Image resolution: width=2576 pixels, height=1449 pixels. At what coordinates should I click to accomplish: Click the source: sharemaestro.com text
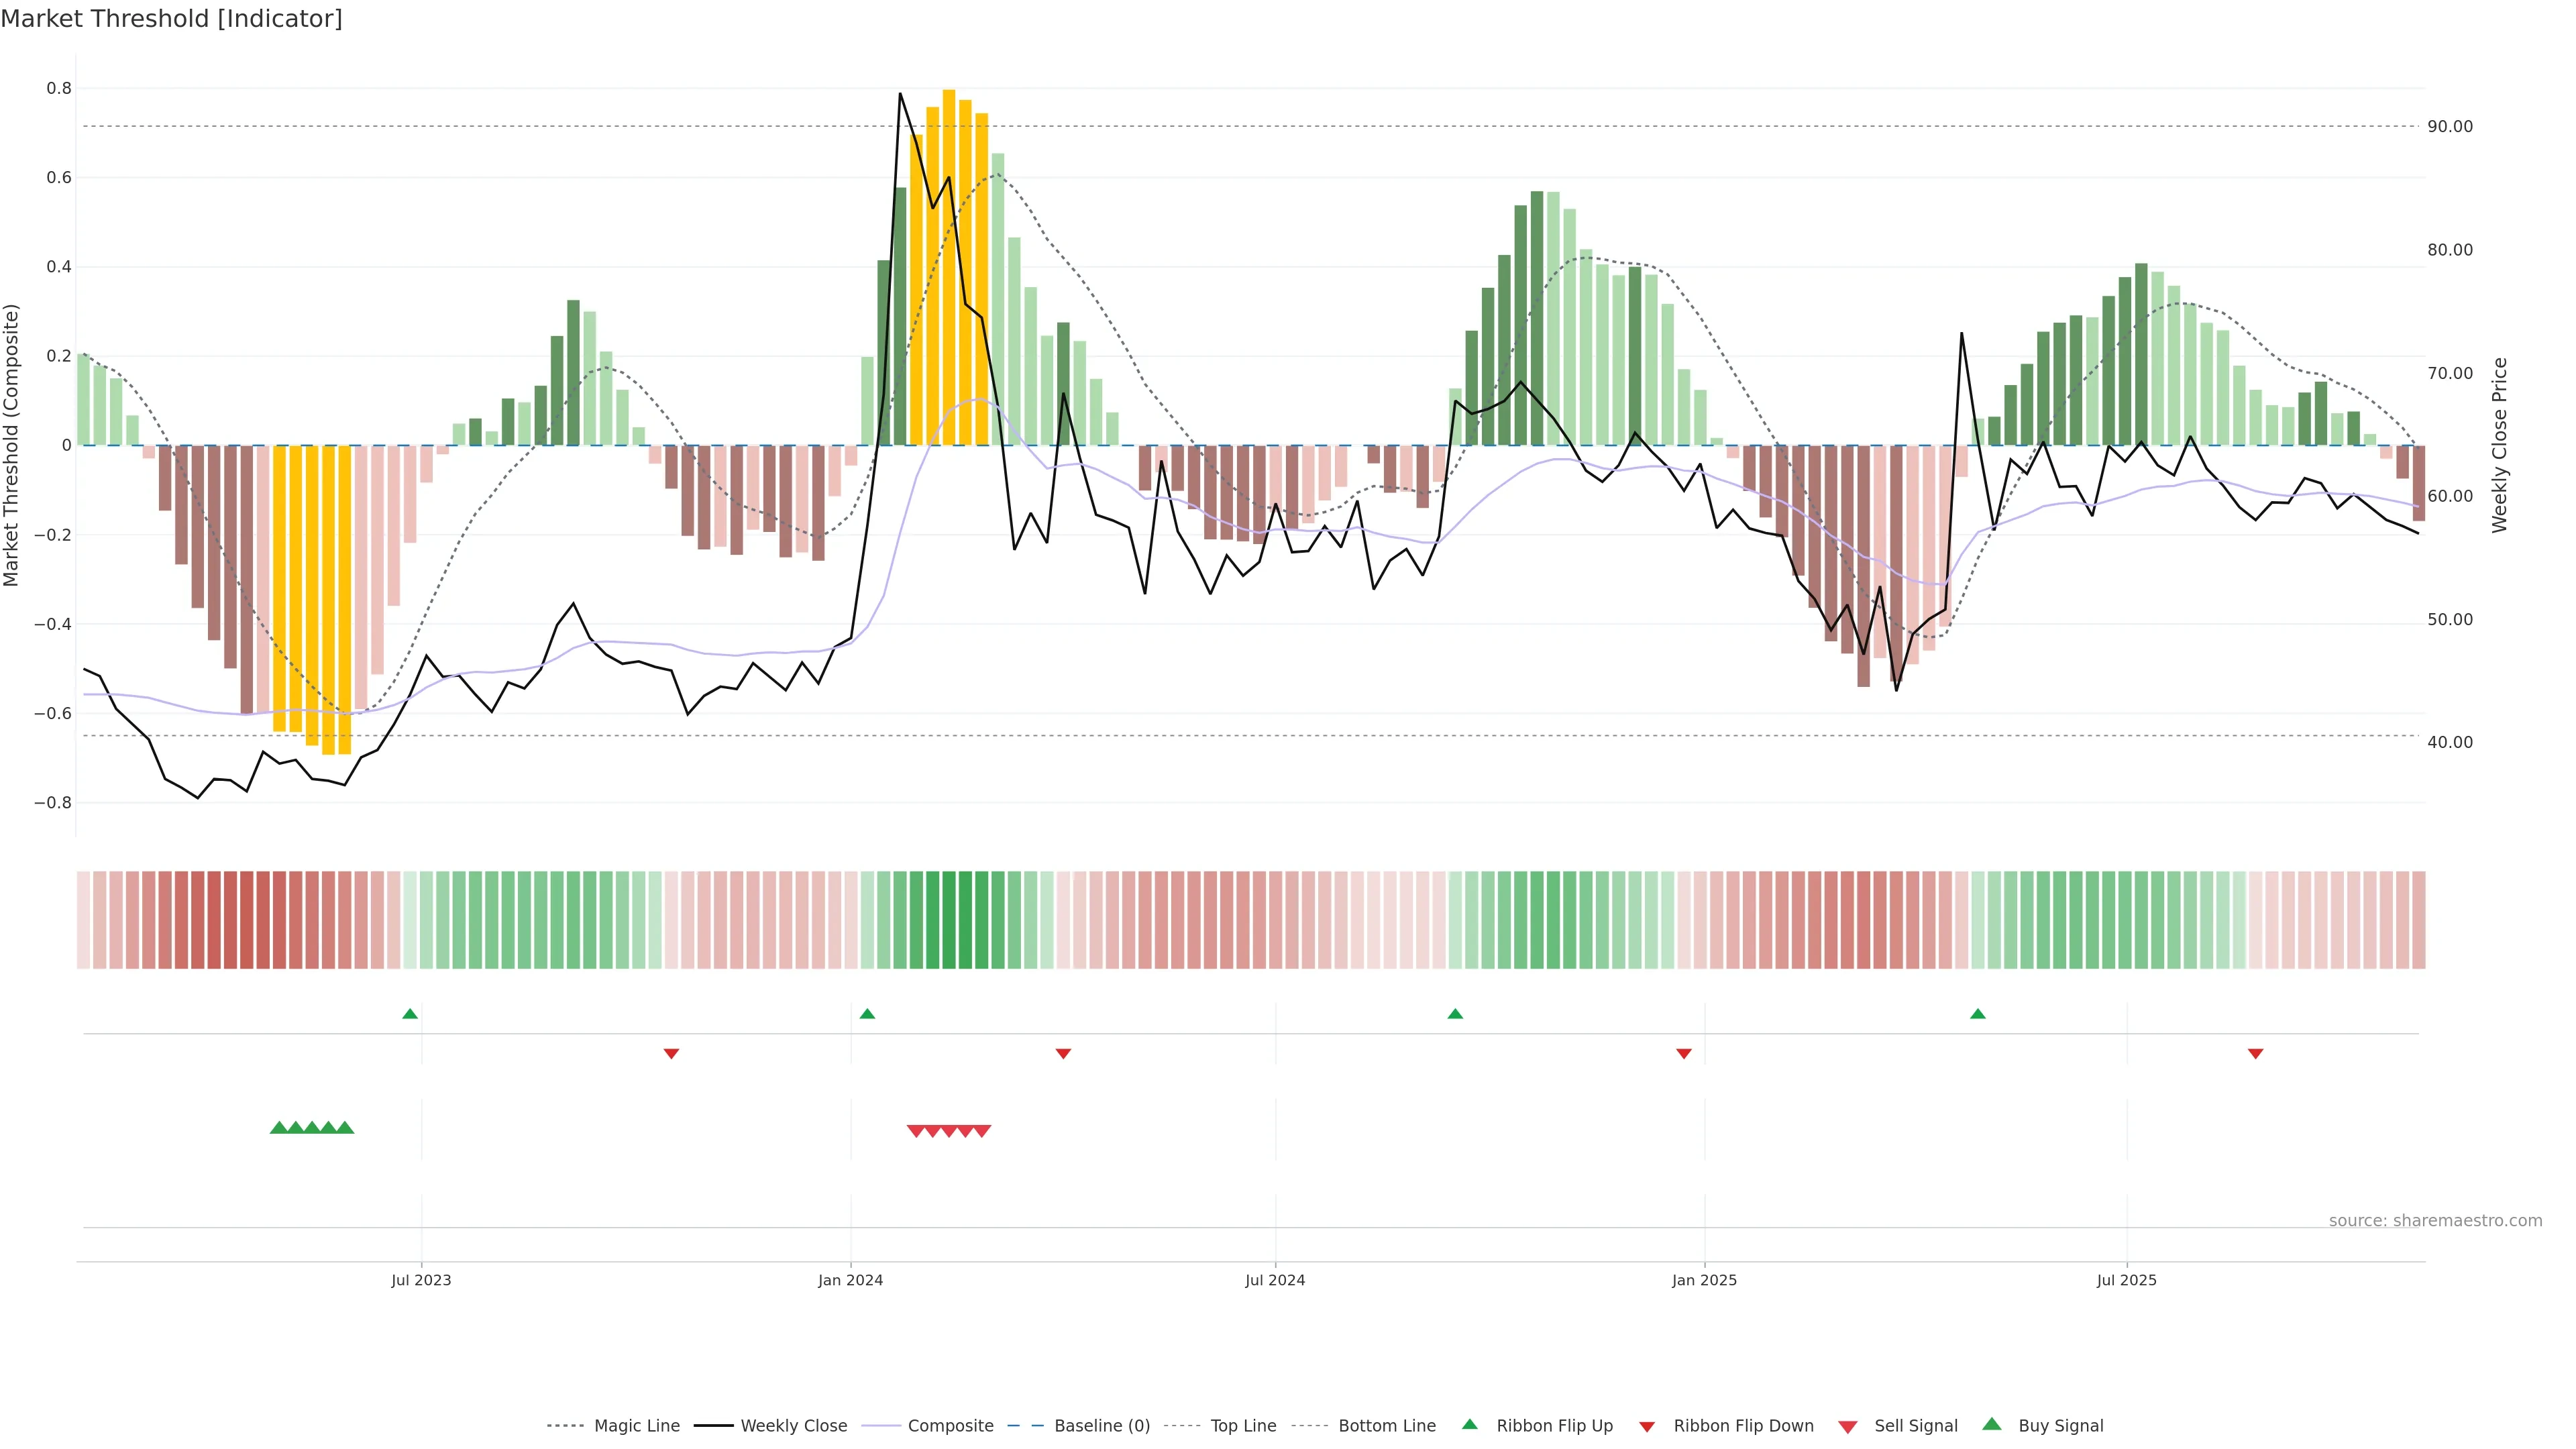[x=2435, y=1221]
